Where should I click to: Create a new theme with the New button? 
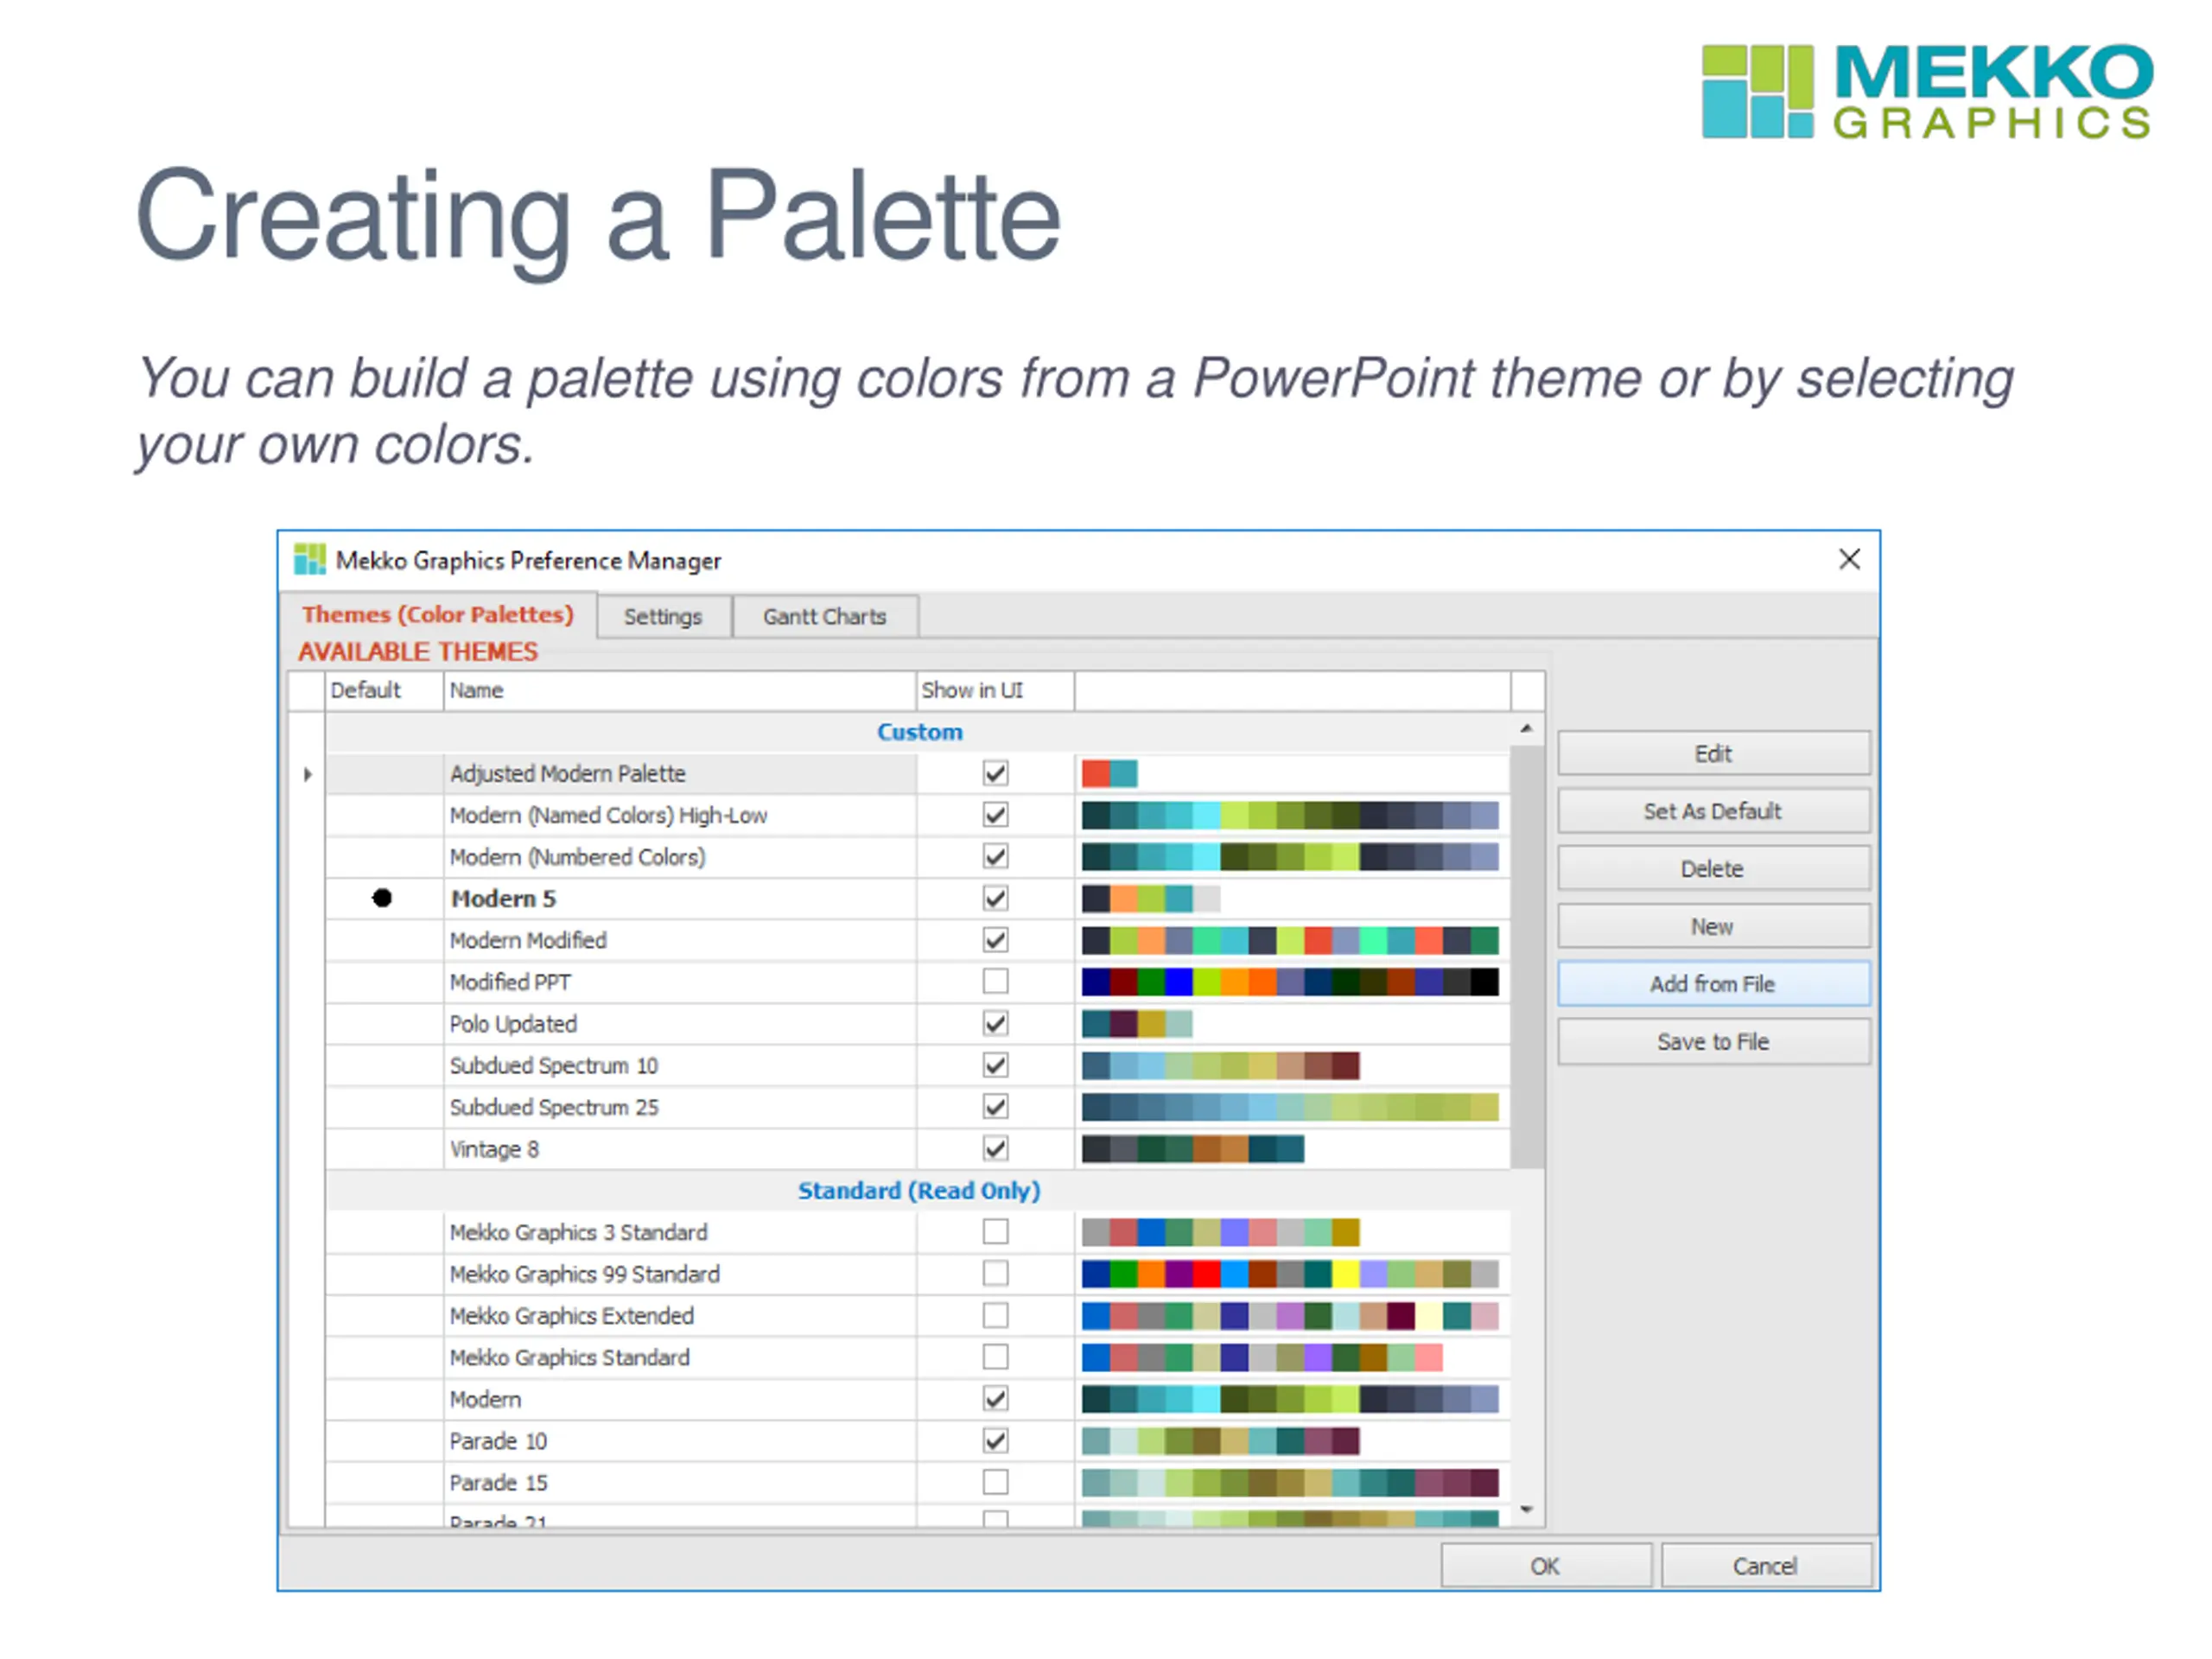pos(1713,927)
